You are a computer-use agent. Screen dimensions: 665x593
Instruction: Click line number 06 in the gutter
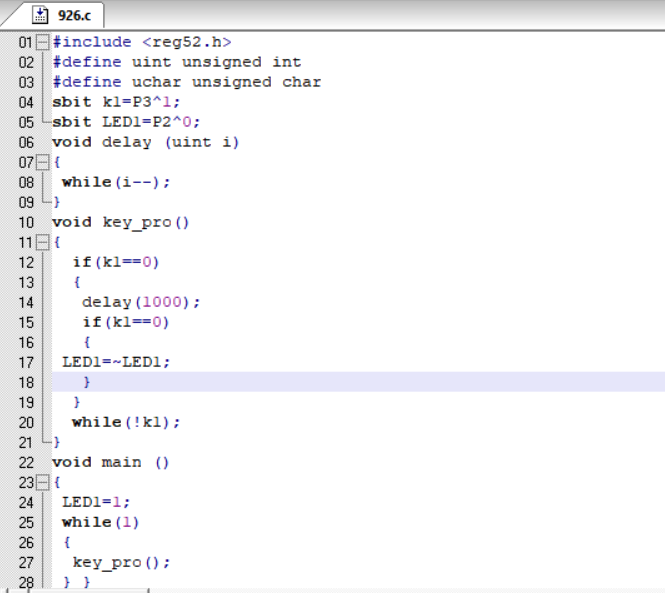pyautogui.click(x=26, y=143)
